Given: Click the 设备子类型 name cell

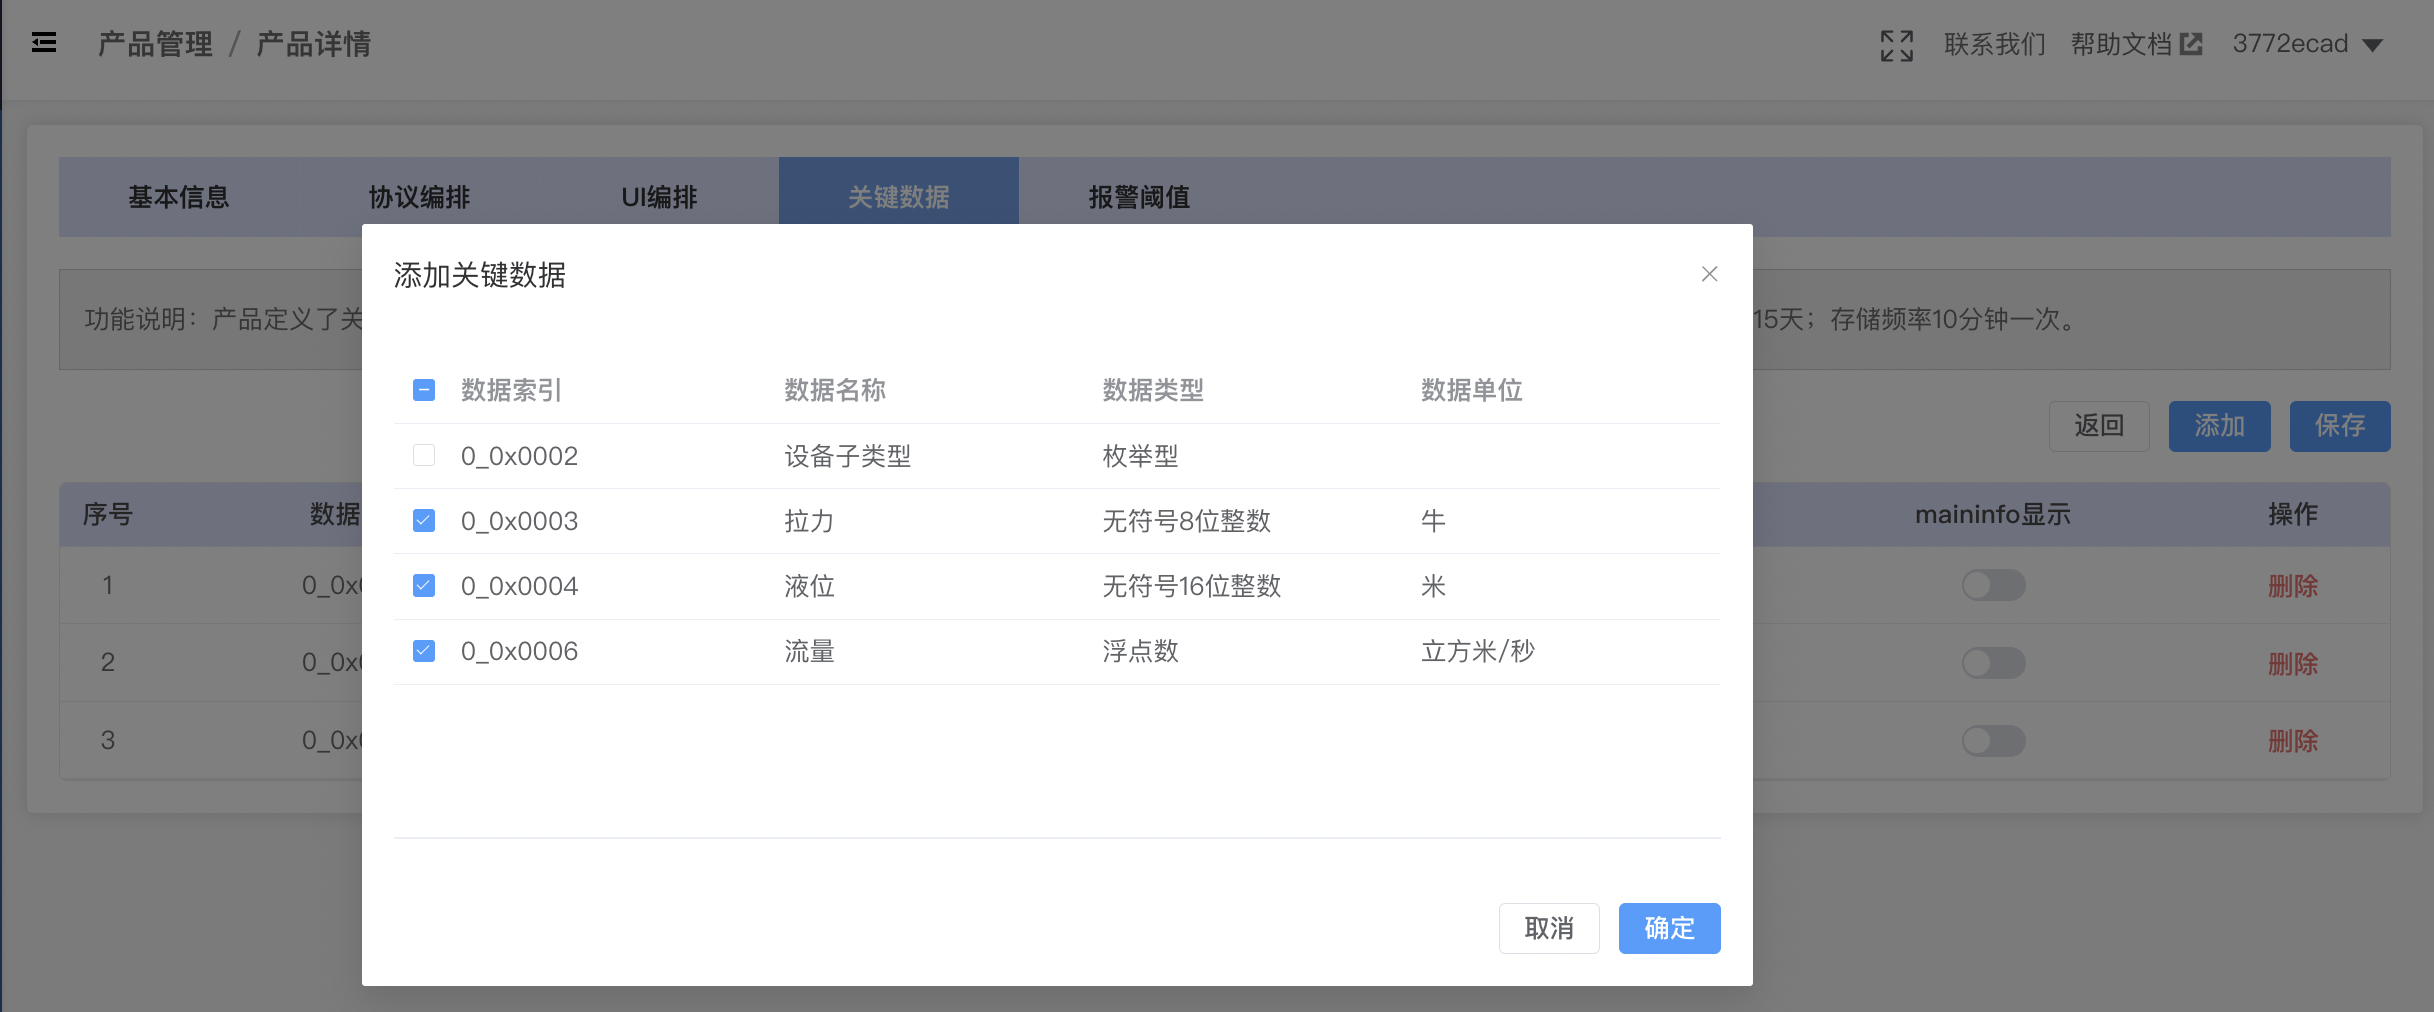Looking at the screenshot, I should click(x=847, y=456).
